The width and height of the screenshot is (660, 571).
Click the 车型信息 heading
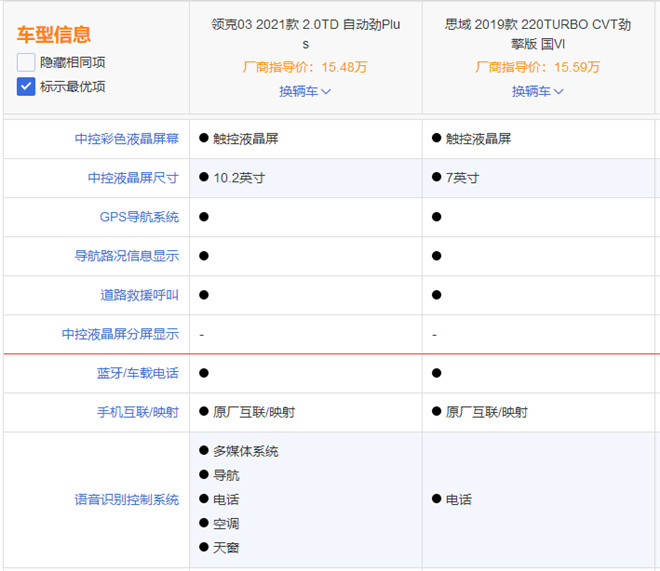pyautogui.click(x=53, y=35)
